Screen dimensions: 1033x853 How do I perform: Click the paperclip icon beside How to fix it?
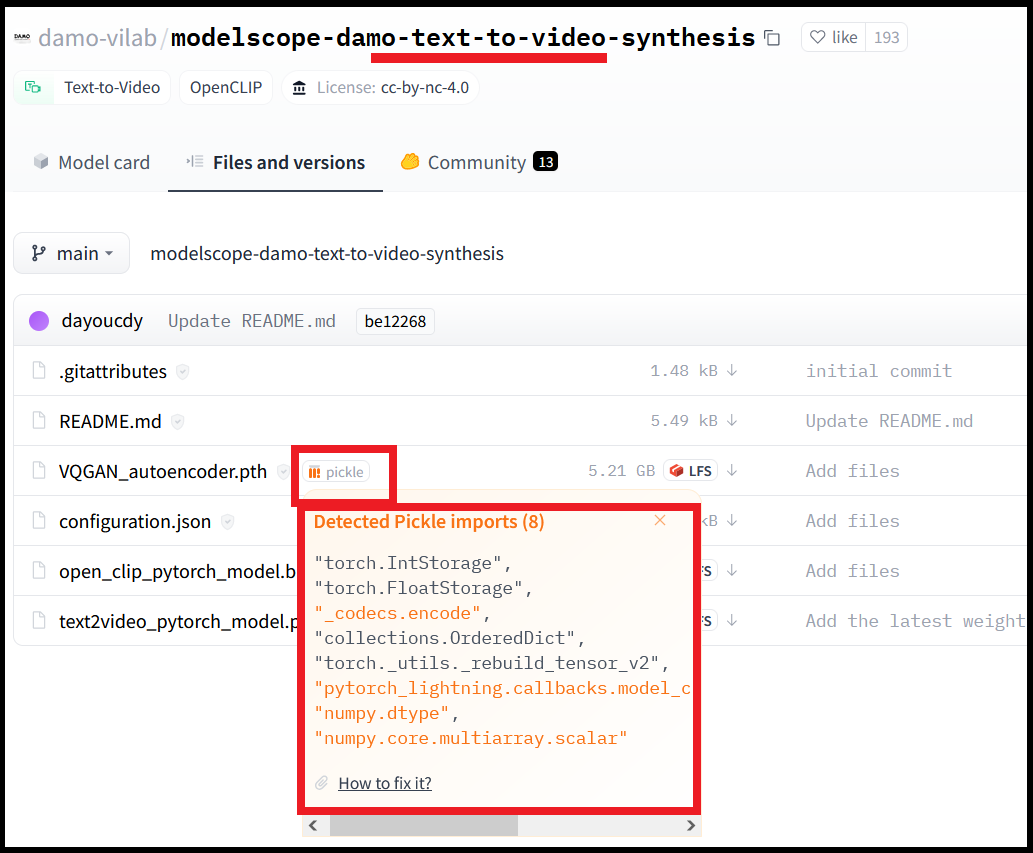pyautogui.click(x=321, y=783)
